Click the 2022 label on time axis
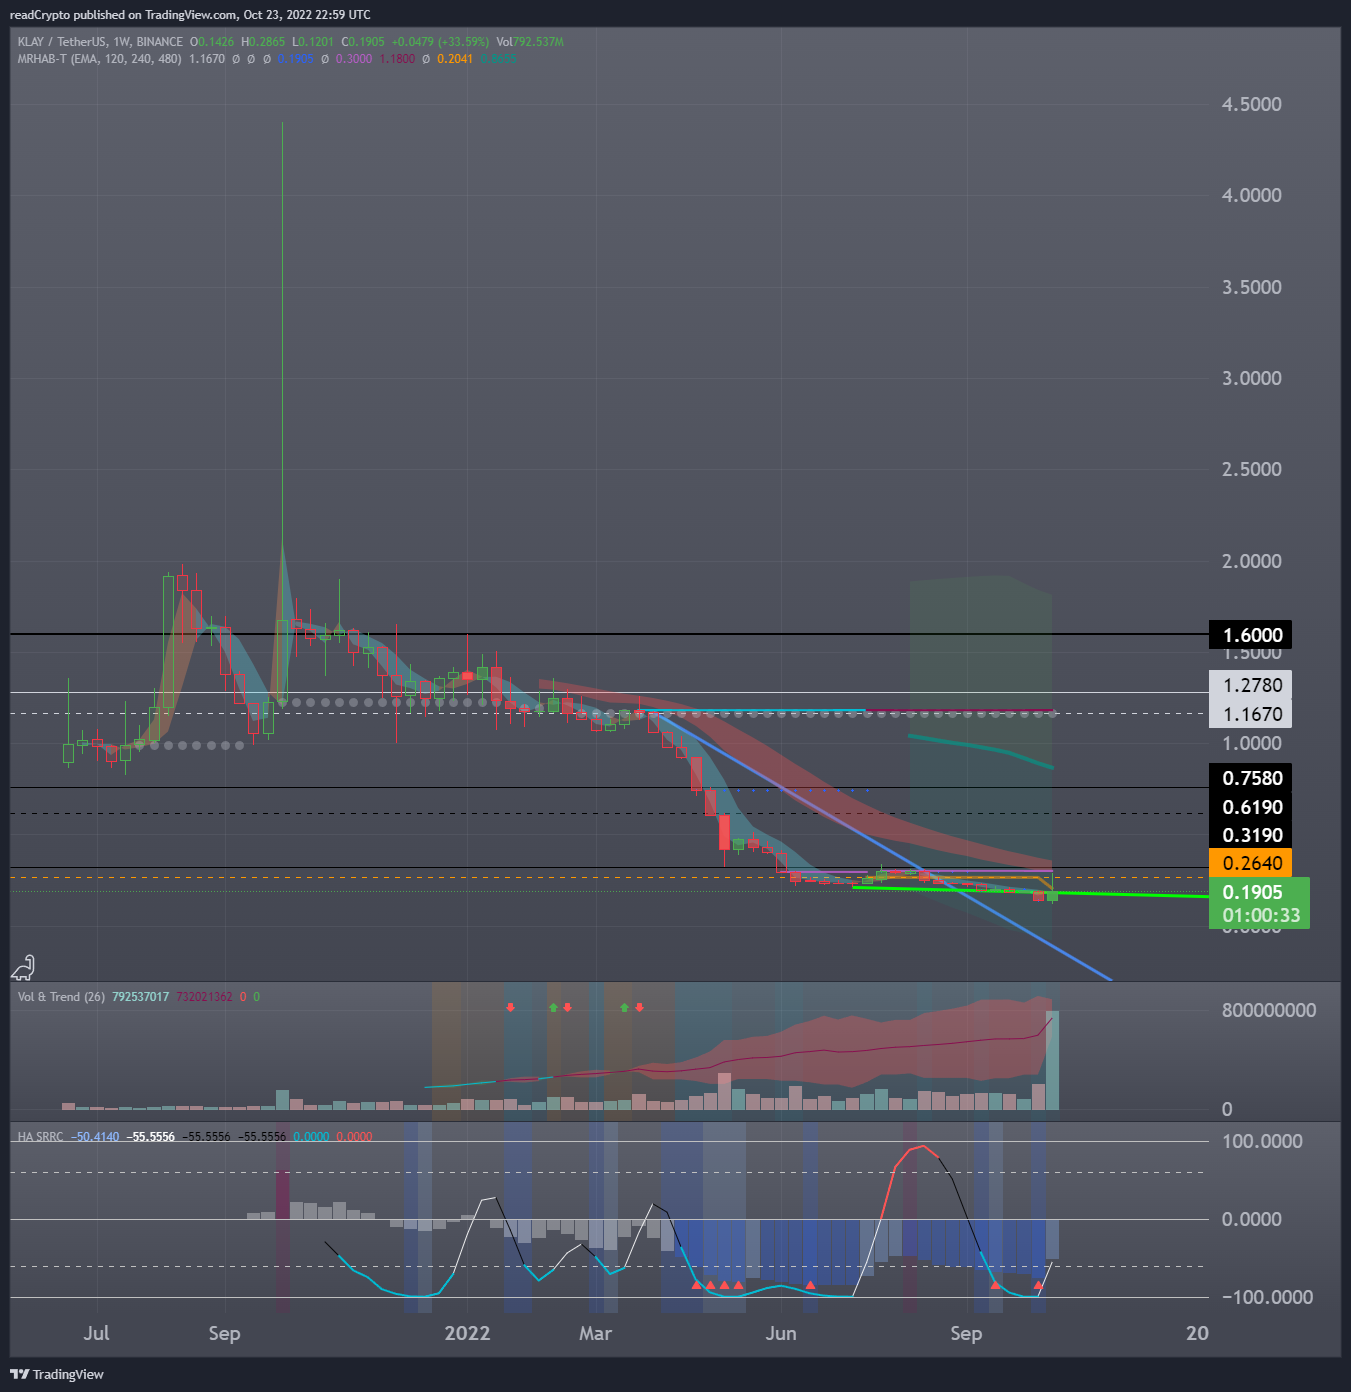The height and width of the screenshot is (1392, 1351). point(467,1333)
